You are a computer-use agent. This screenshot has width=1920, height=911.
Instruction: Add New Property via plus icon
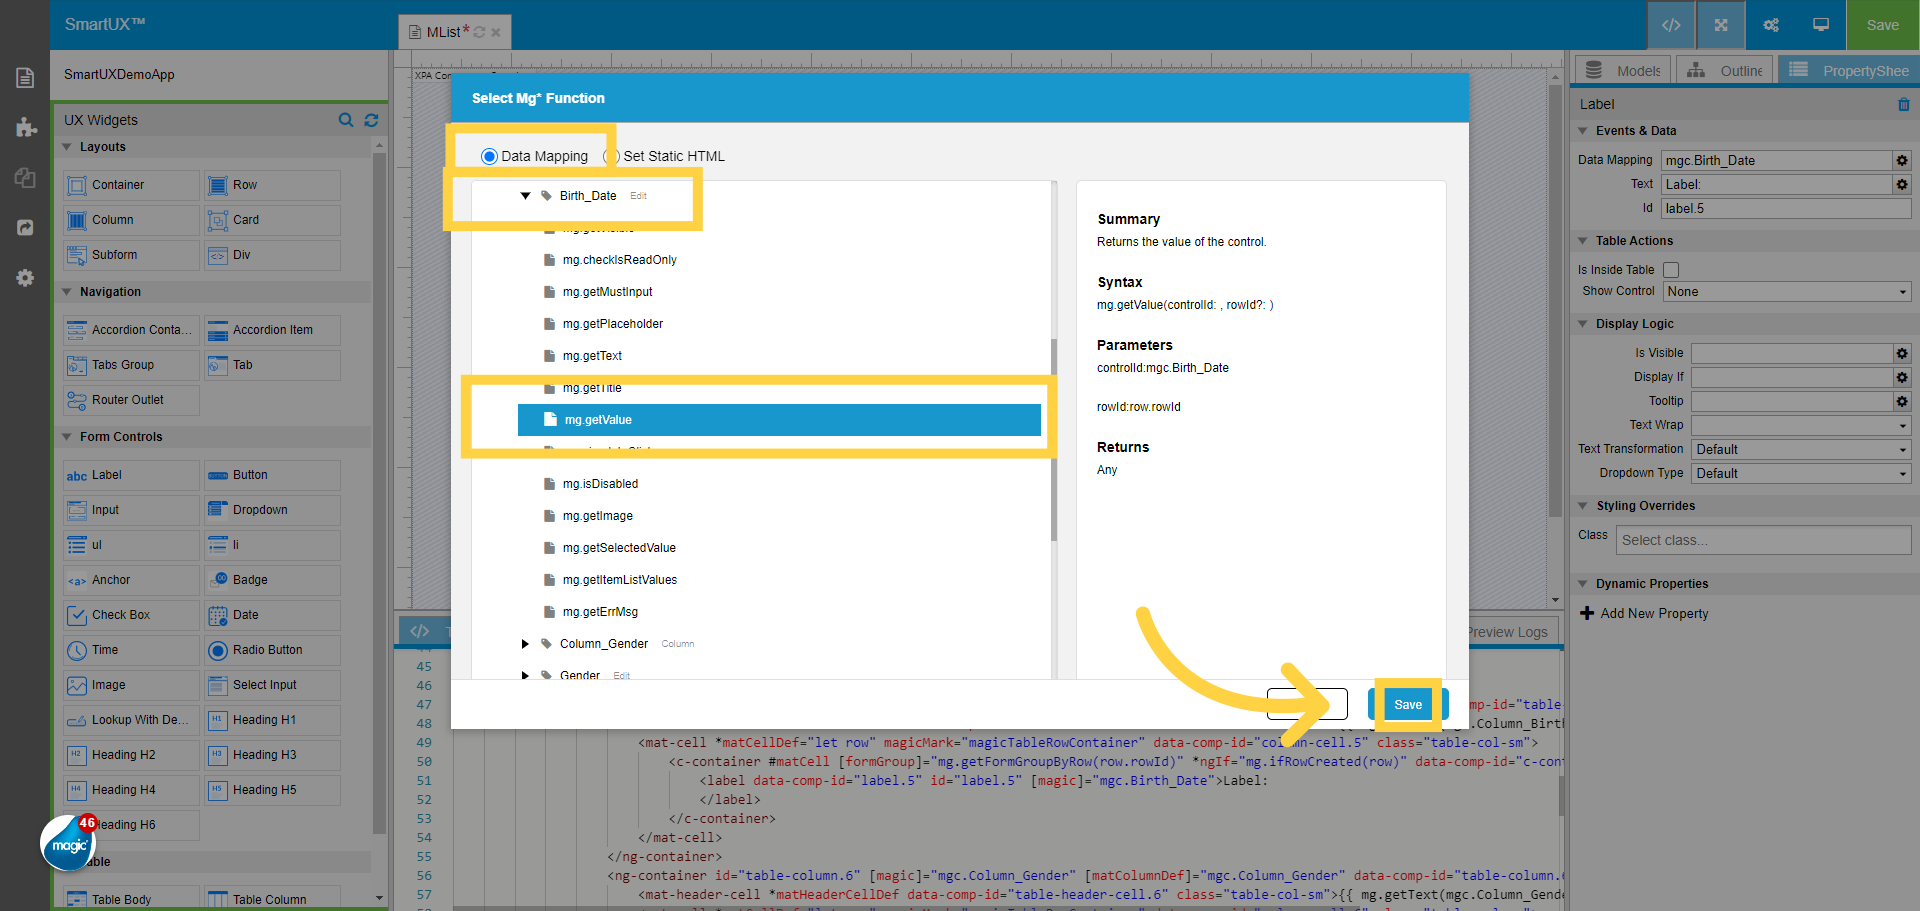(1589, 613)
